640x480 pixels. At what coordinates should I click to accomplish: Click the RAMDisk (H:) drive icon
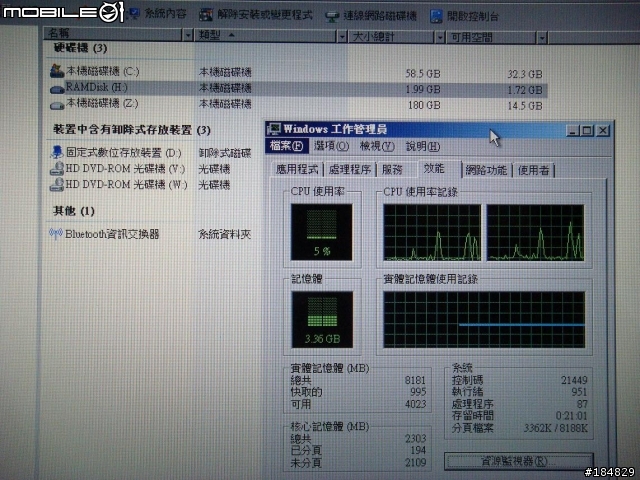[x=57, y=89]
